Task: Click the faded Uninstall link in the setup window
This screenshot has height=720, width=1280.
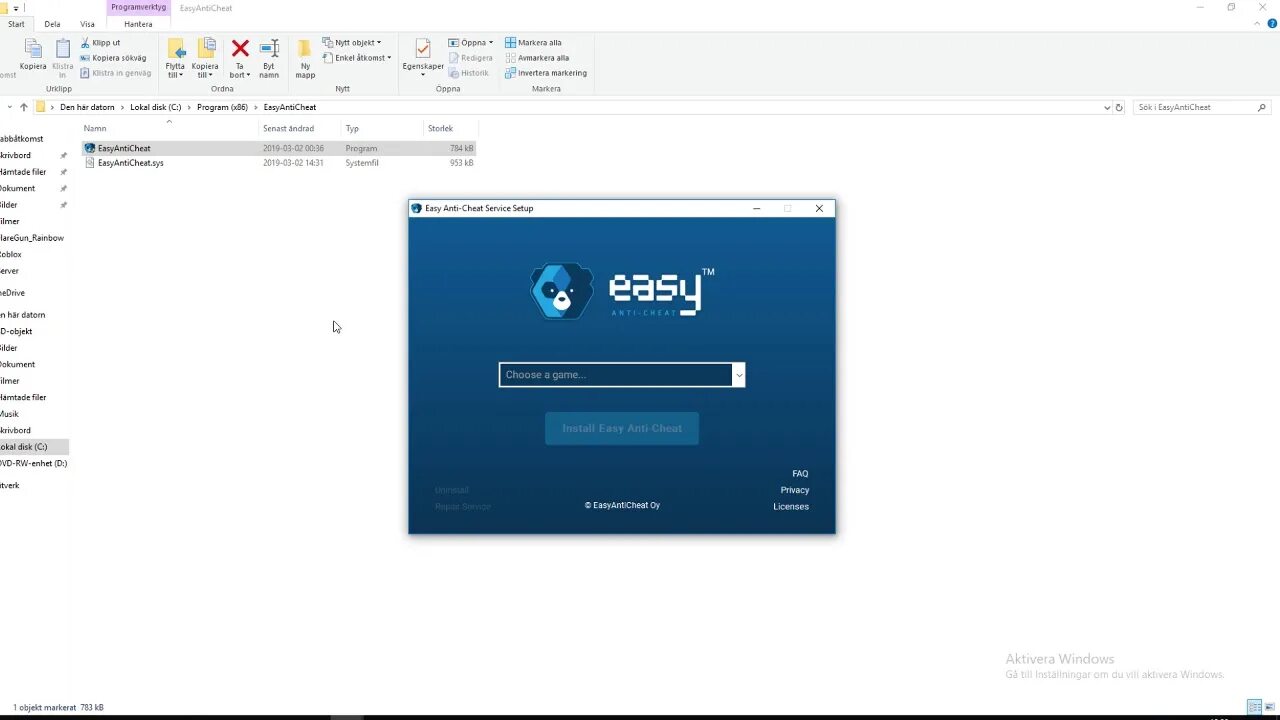Action: point(452,490)
